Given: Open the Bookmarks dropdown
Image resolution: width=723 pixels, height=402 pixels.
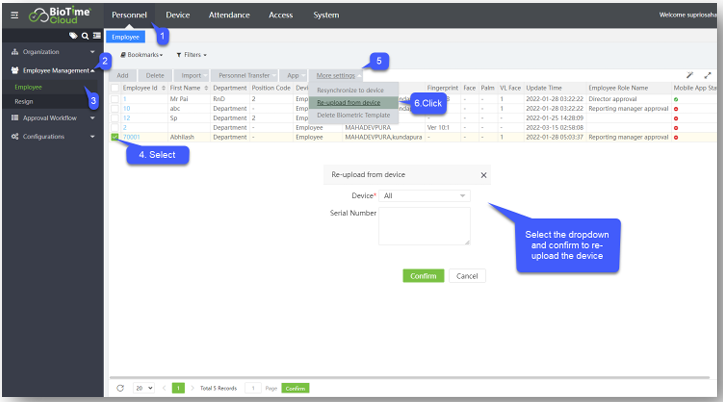Looking at the screenshot, I should pyautogui.click(x=141, y=55).
